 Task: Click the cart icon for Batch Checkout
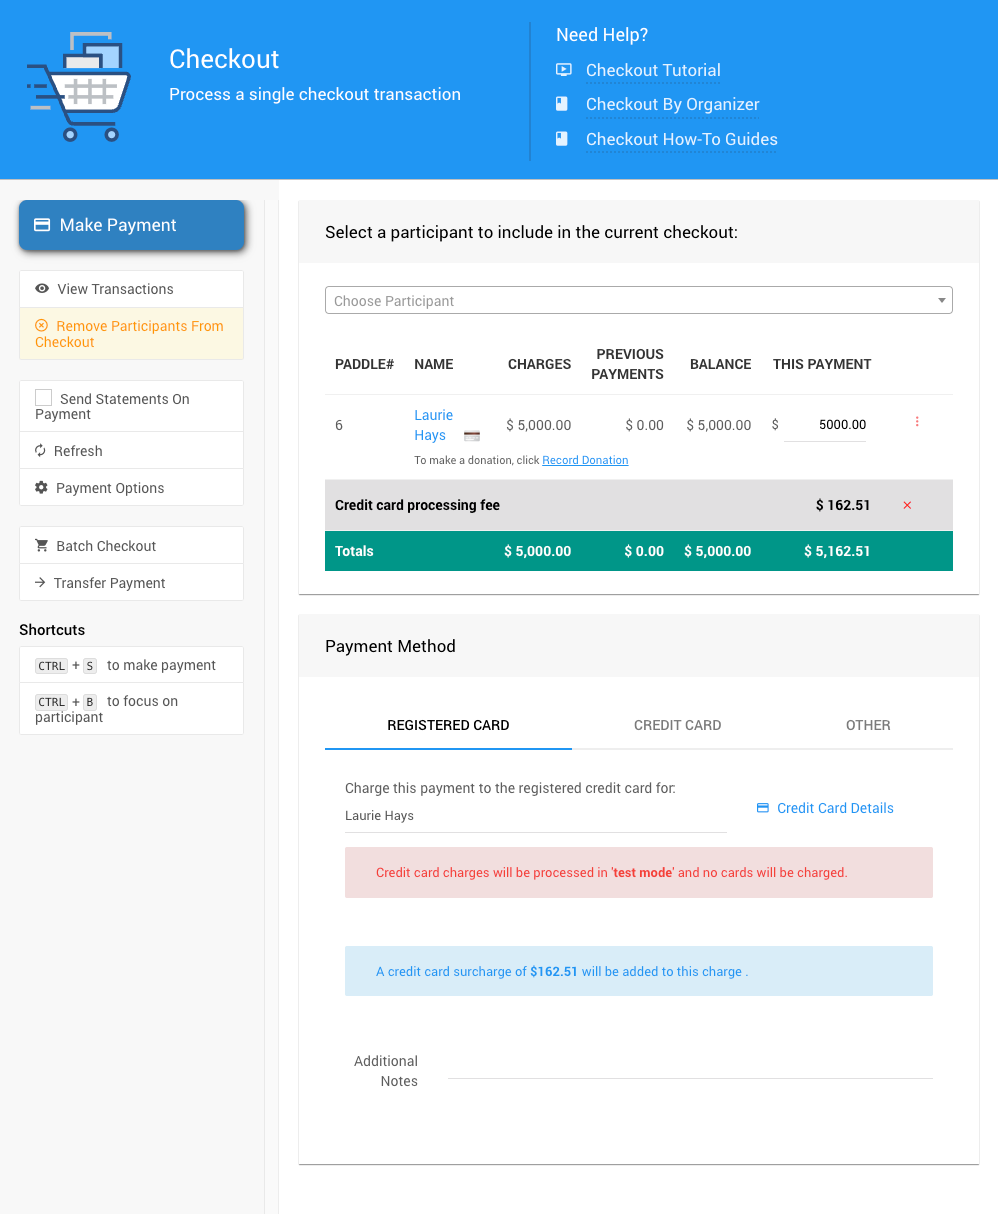coord(42,546)
